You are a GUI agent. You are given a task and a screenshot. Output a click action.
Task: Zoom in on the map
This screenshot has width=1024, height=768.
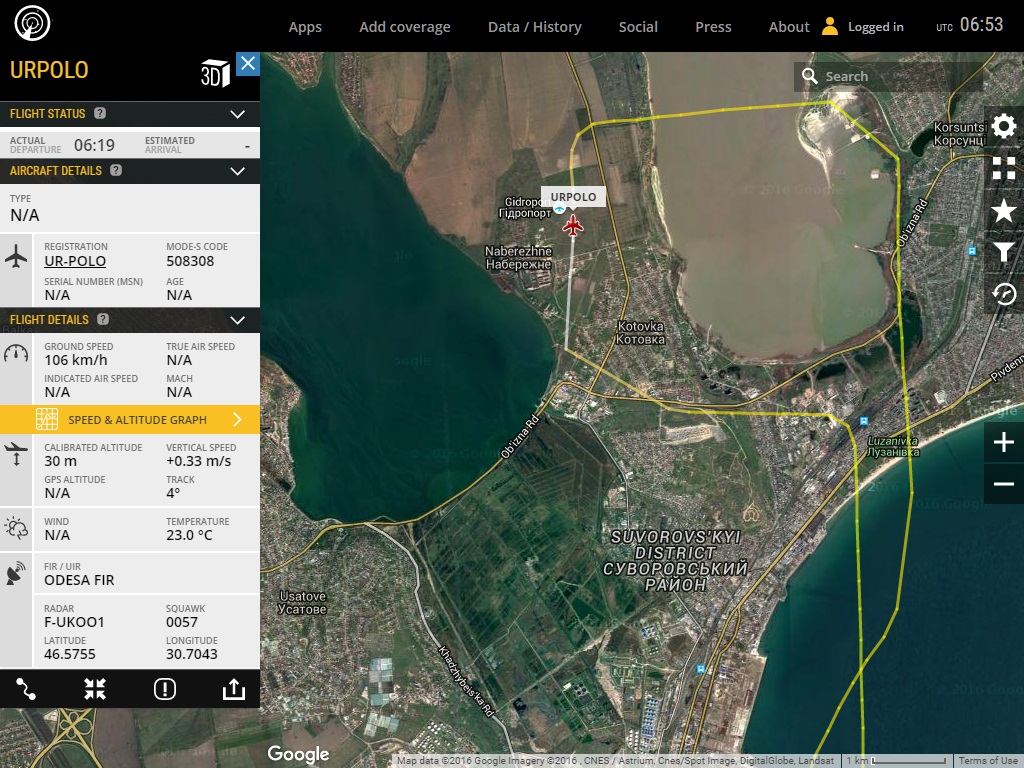click(x=1003, y=442)
